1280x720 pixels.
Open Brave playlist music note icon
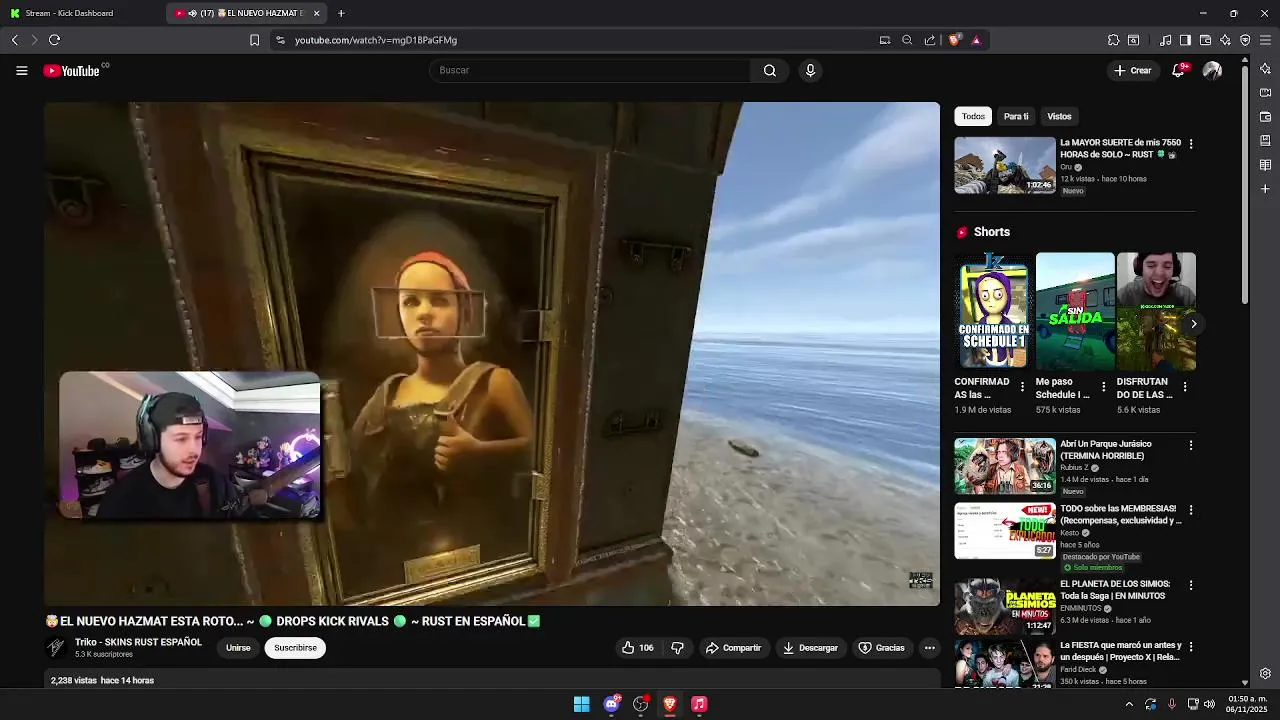click(1165, 40)
